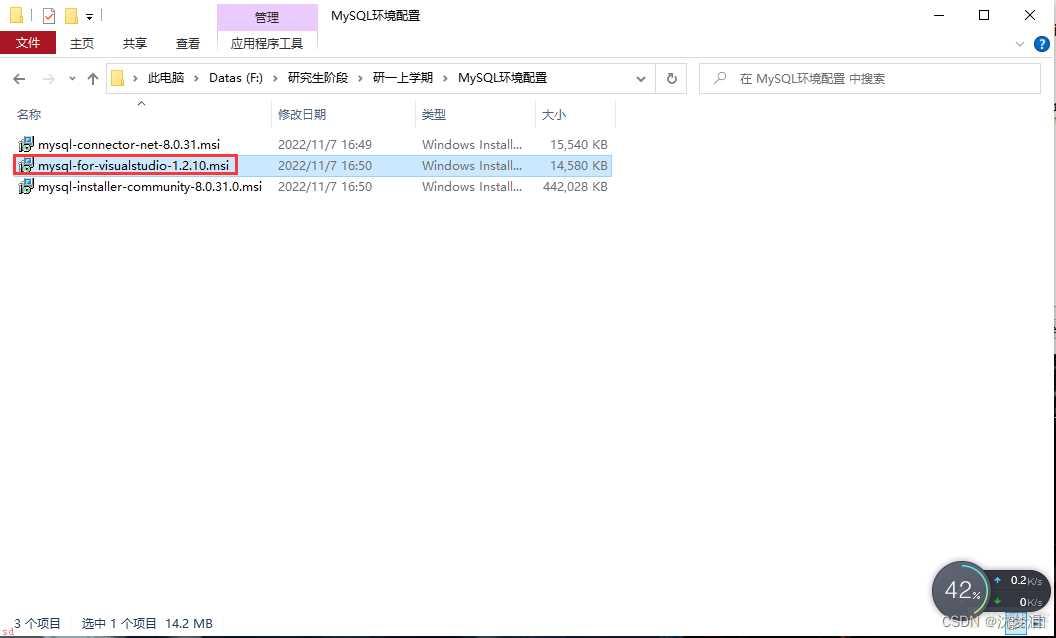The height and width of the screenshot is (638, 1056).
Task: Open the 应用程序工具 tab
Action: [267, 43]
